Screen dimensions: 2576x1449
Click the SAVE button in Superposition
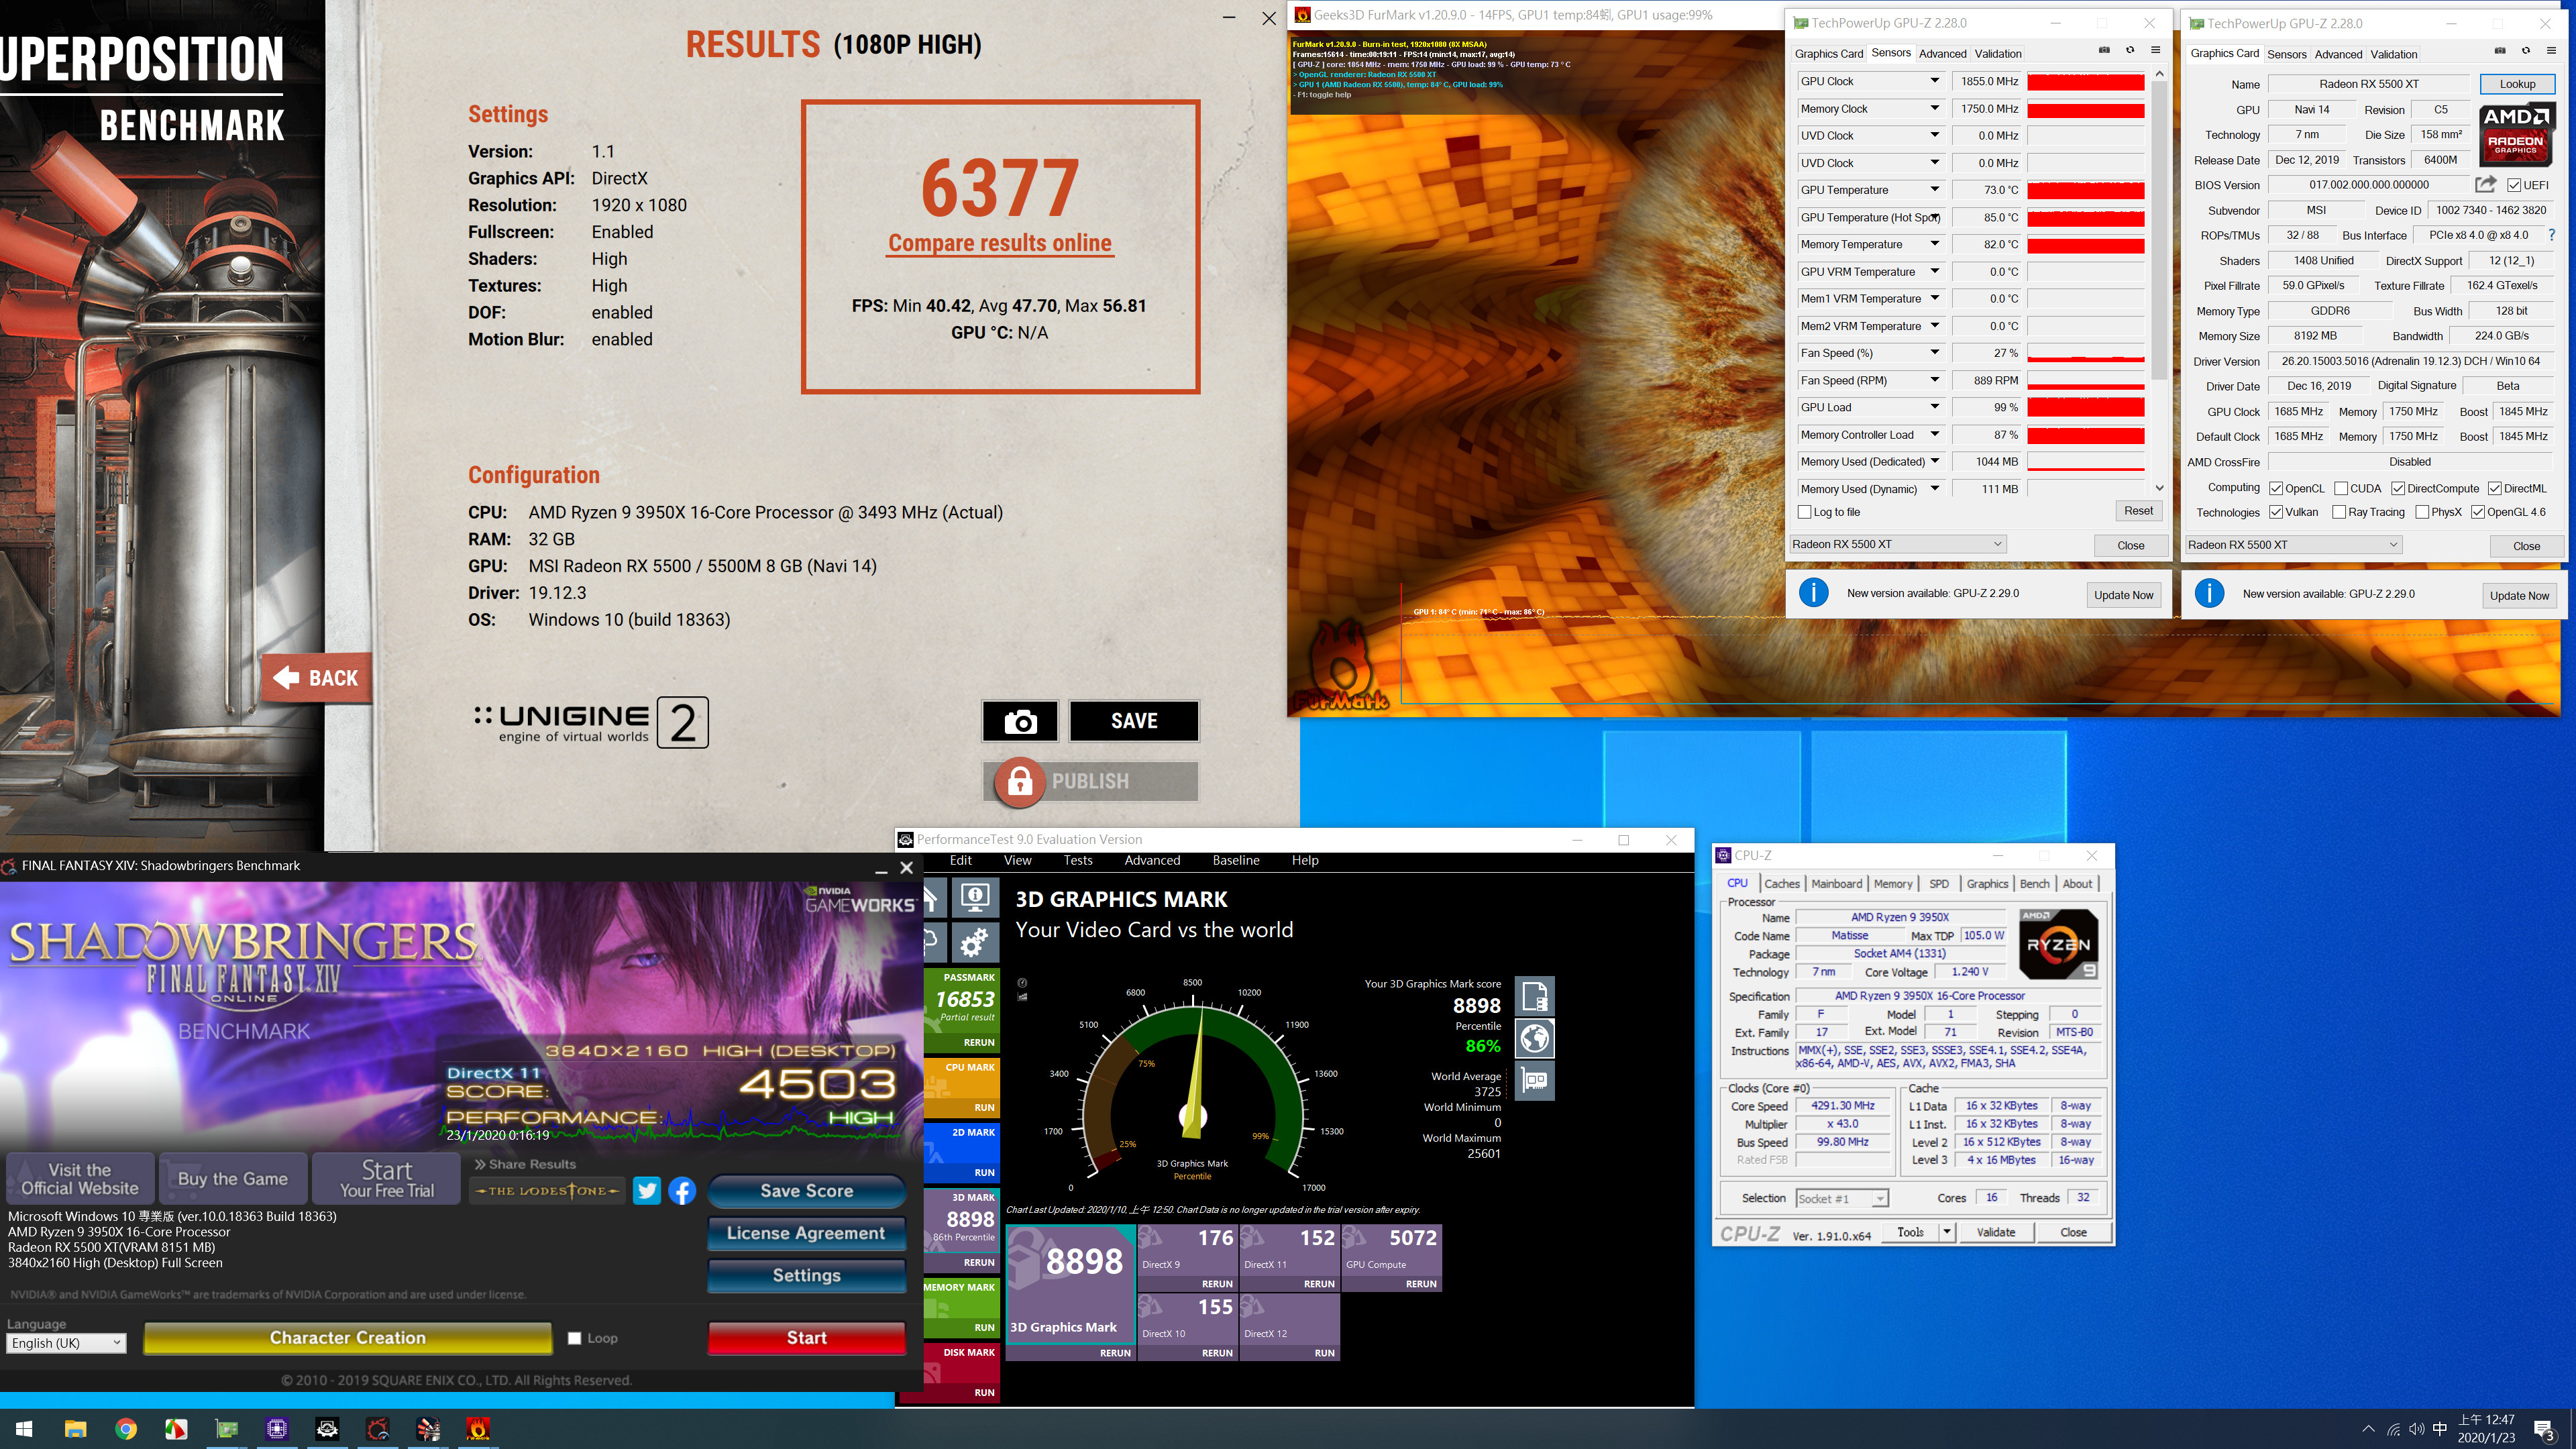coord(1134,721)
